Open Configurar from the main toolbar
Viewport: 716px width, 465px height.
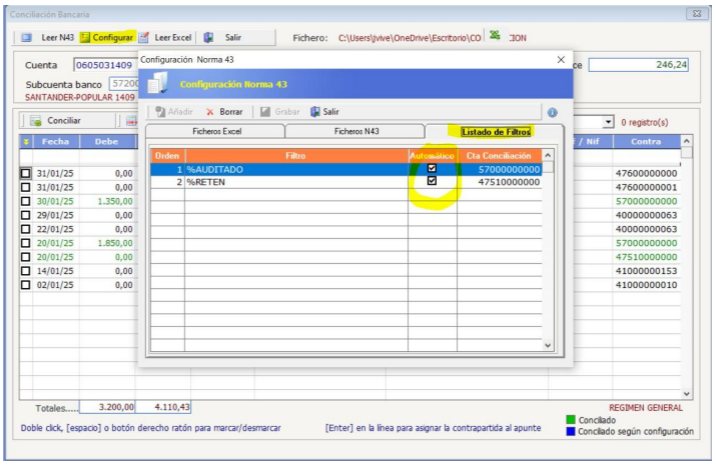(x=87, y=37)
